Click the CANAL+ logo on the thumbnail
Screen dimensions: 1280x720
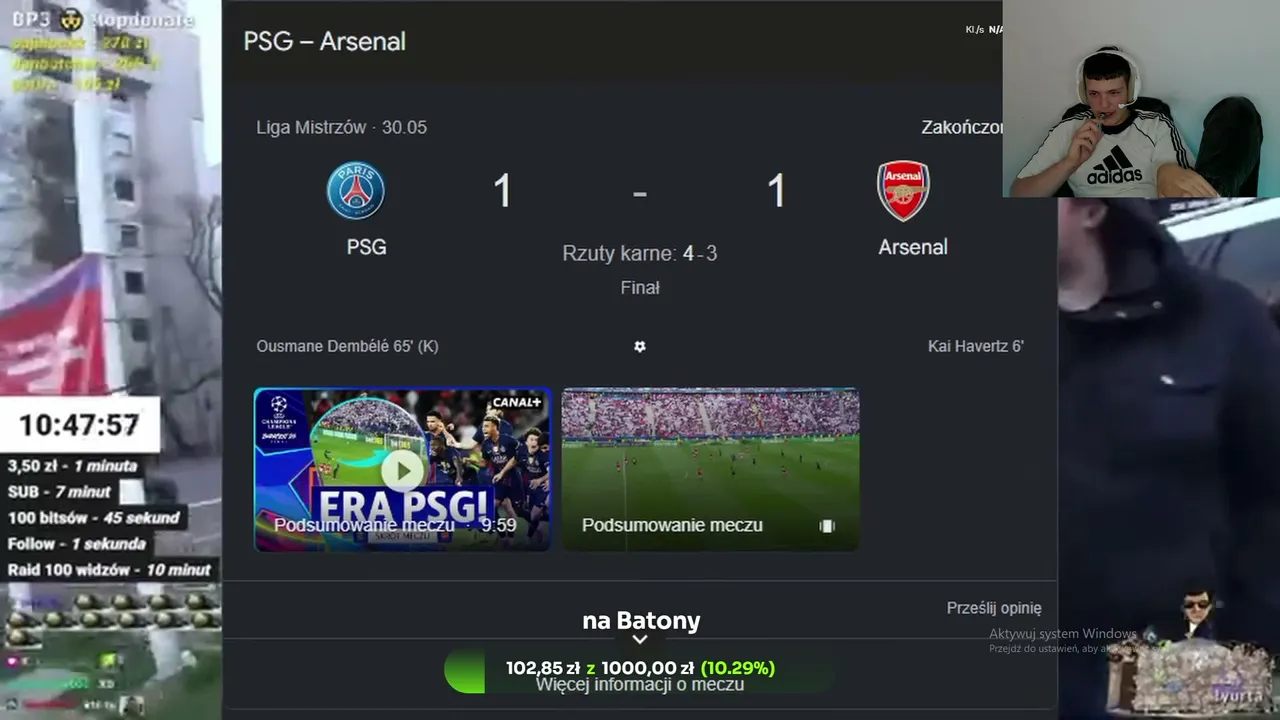tap(516, 402)
